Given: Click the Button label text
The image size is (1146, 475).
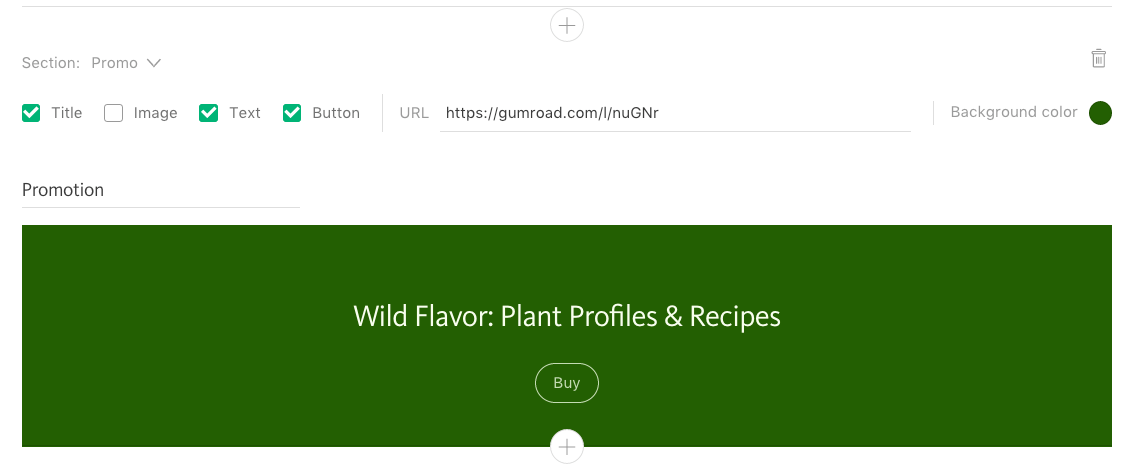Looking at the screenshot, I should point(335,113).
